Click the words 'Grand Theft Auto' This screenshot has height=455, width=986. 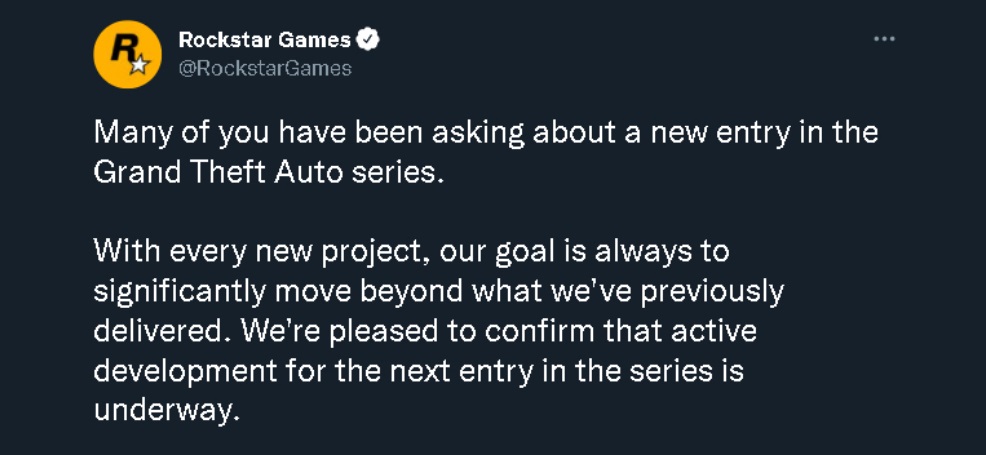pyautogui.click(x=219, y=172)
